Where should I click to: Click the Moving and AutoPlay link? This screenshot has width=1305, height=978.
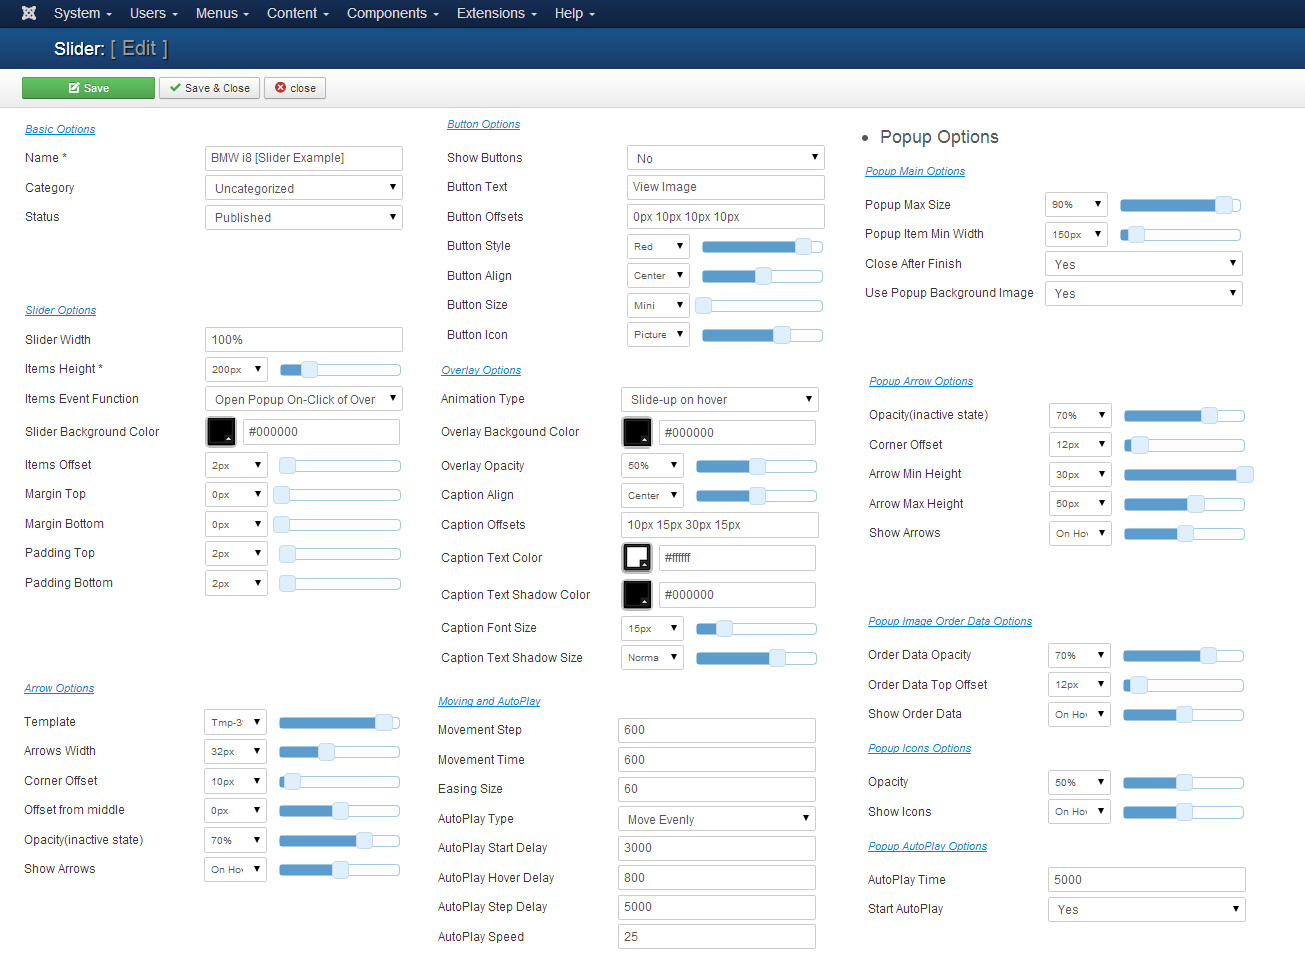click(x=489, y=701)
